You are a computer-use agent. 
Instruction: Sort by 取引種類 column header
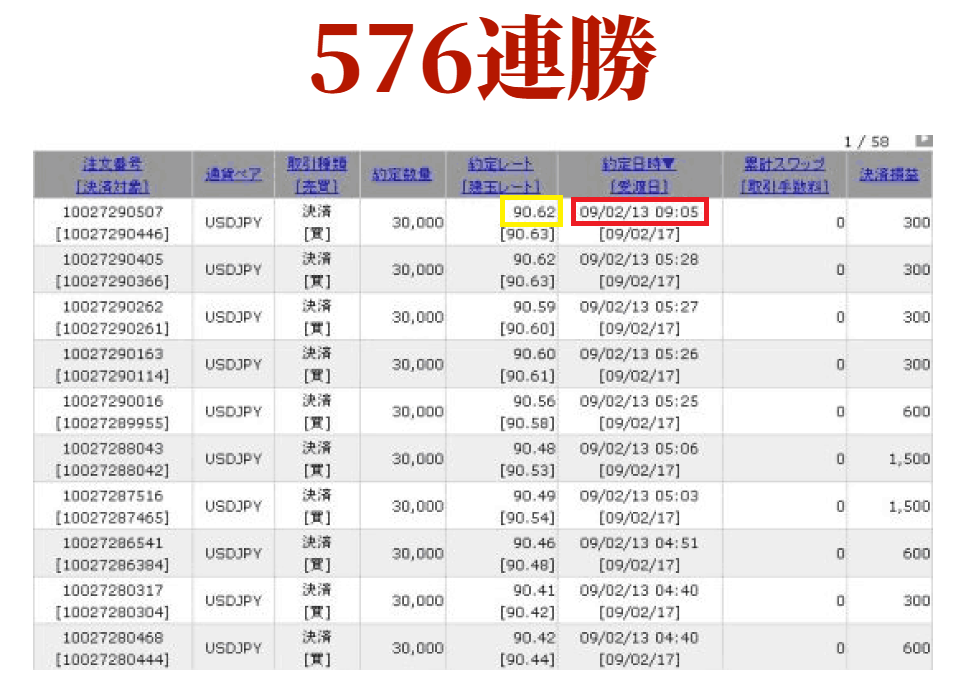(317, 164)
